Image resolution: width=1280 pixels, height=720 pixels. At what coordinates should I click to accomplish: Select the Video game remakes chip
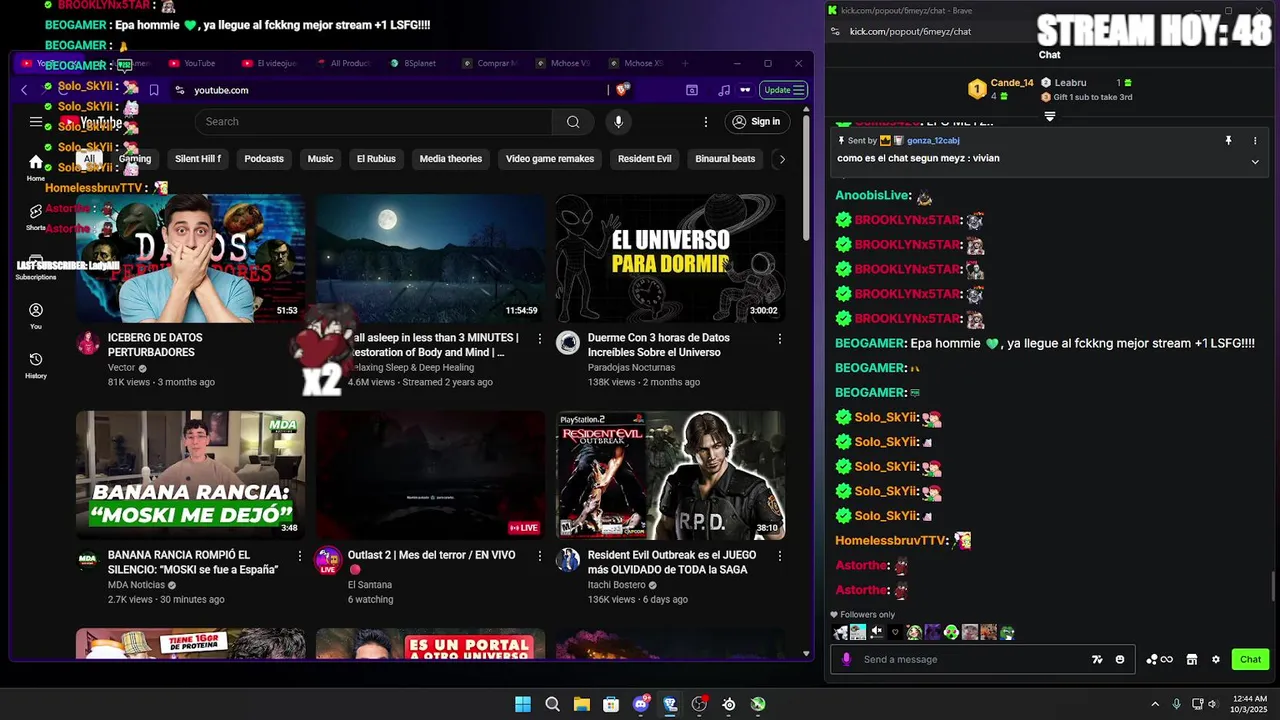(x=550, y=159)
